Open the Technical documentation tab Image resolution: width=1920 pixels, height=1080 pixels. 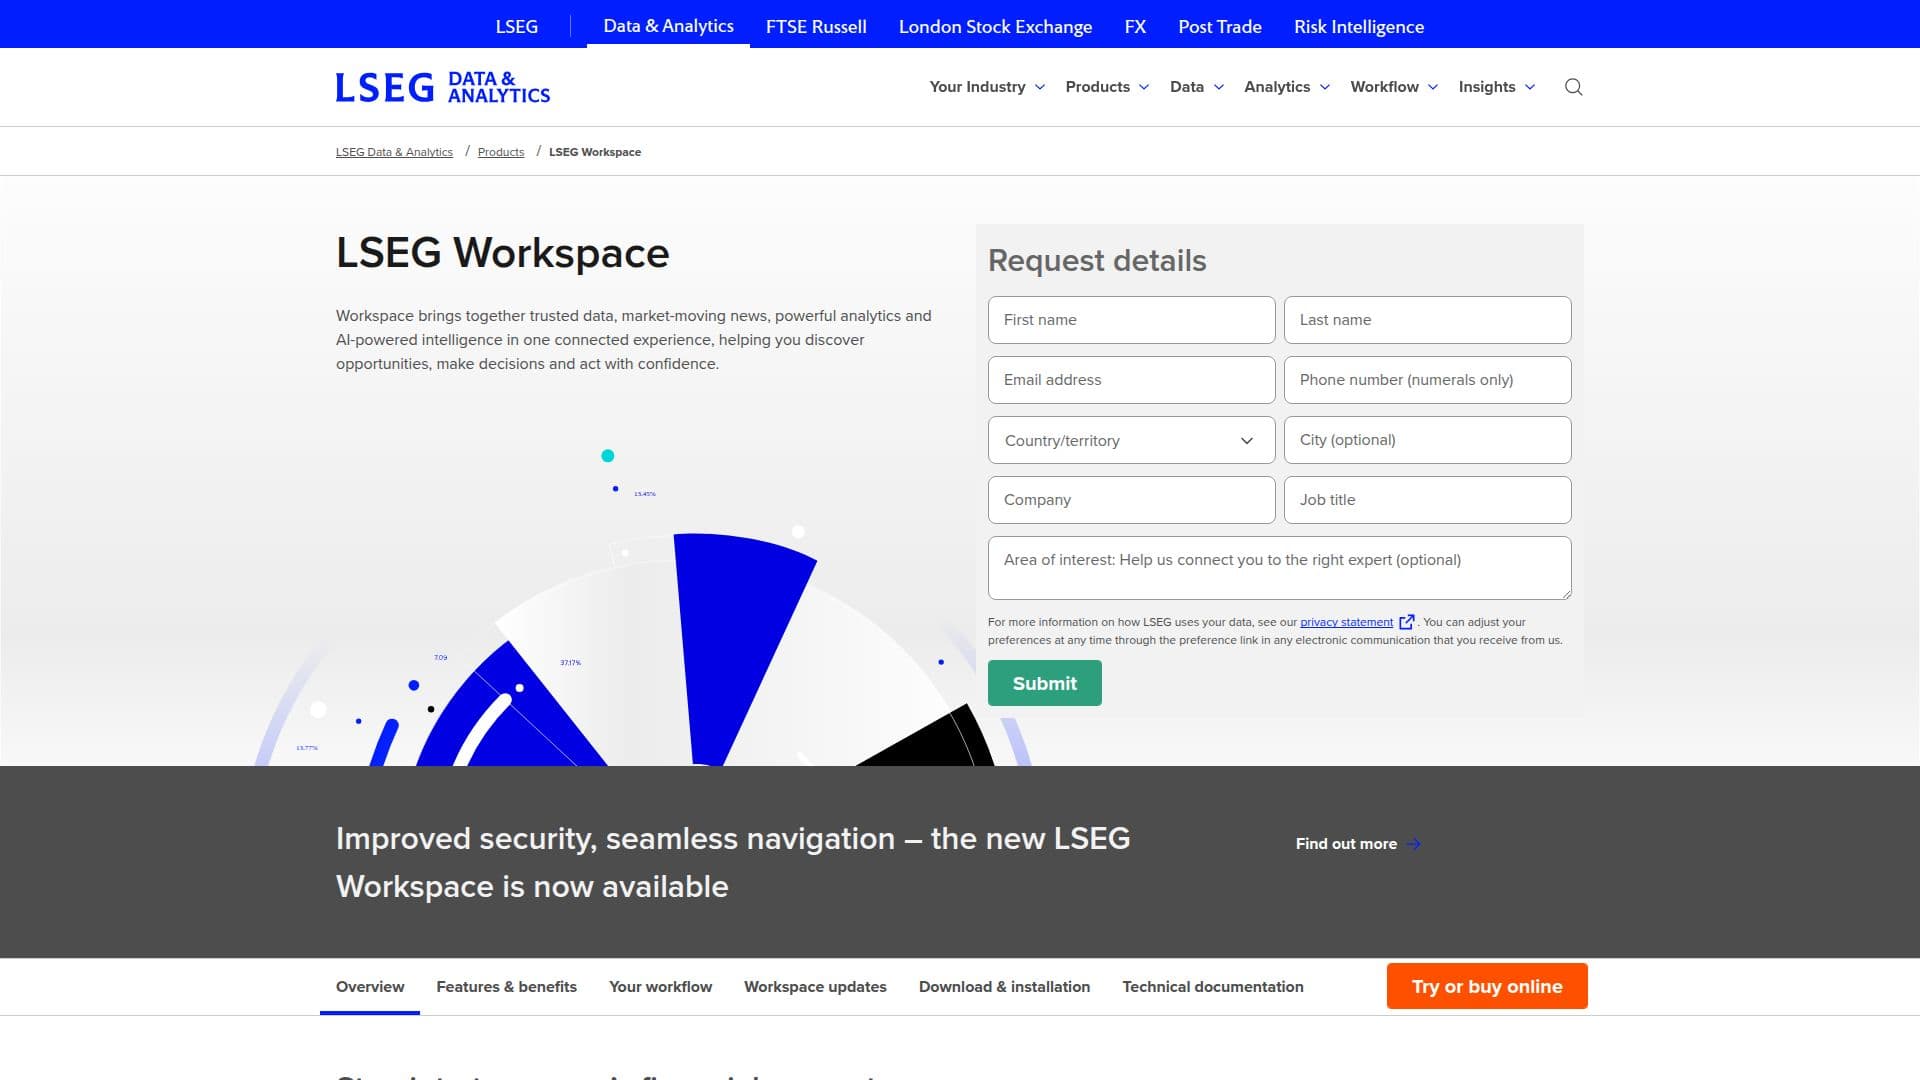(x=1212, y=987)
